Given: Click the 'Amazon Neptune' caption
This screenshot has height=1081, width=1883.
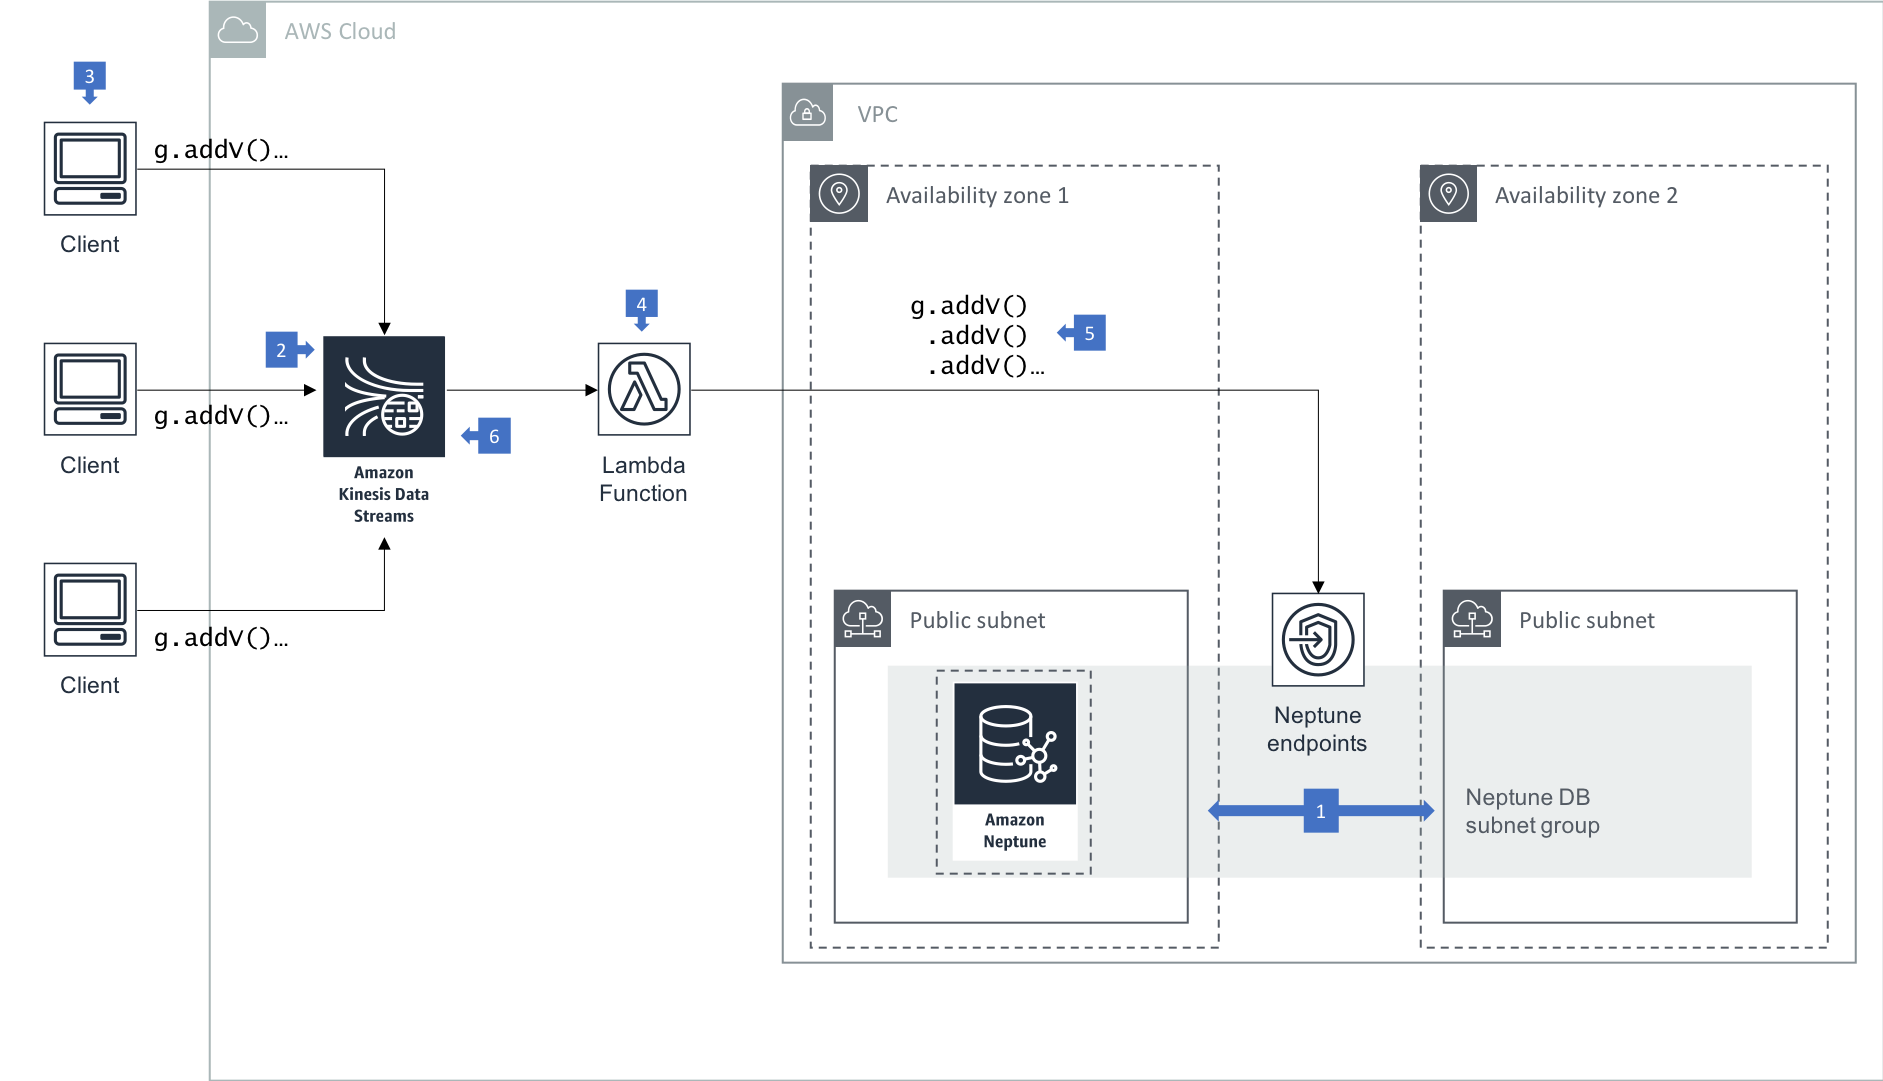Looking at the screenshot, I should [x=1015, y=831].
